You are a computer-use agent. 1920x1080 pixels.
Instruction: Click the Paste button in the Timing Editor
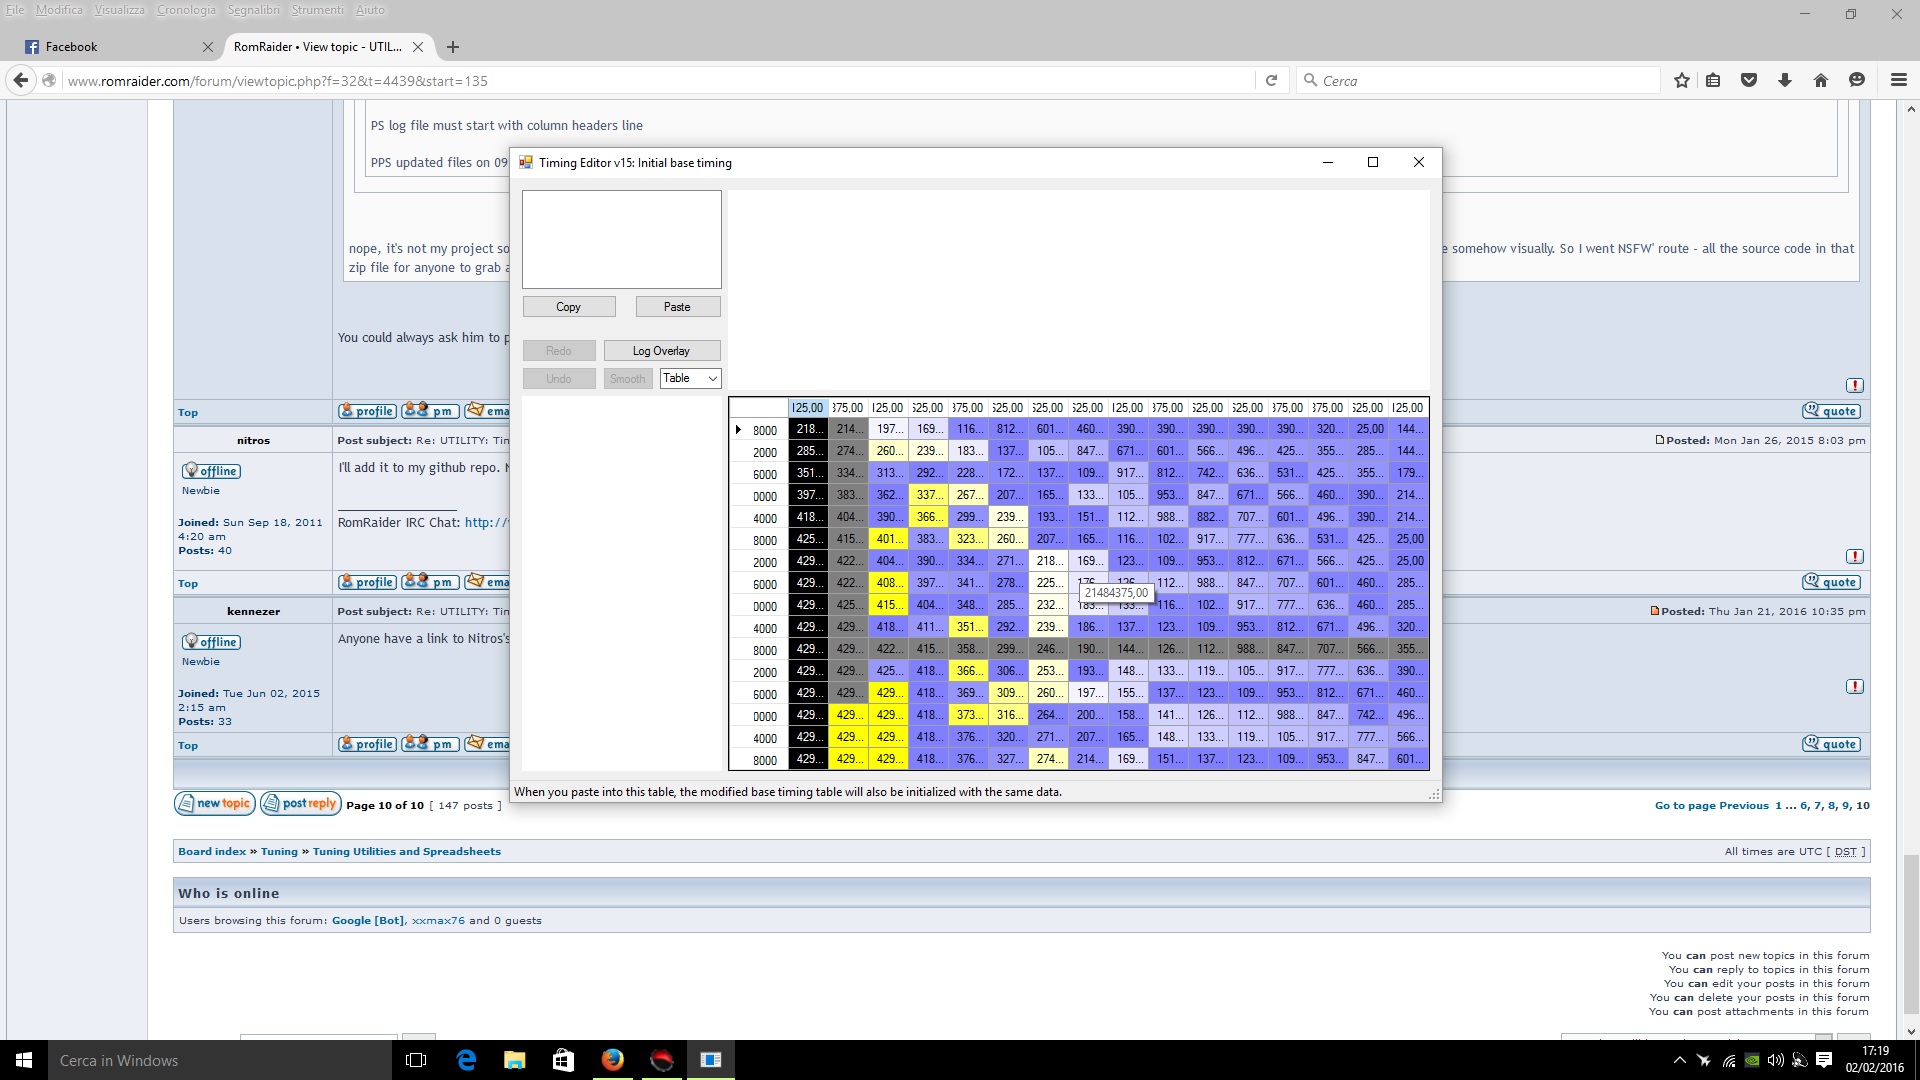click(677, 307)
